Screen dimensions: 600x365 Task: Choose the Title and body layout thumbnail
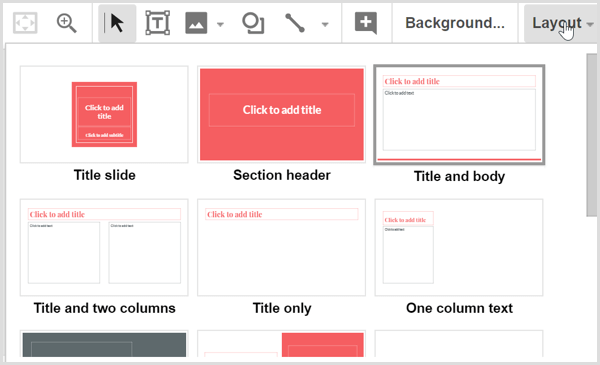point(459,115)
